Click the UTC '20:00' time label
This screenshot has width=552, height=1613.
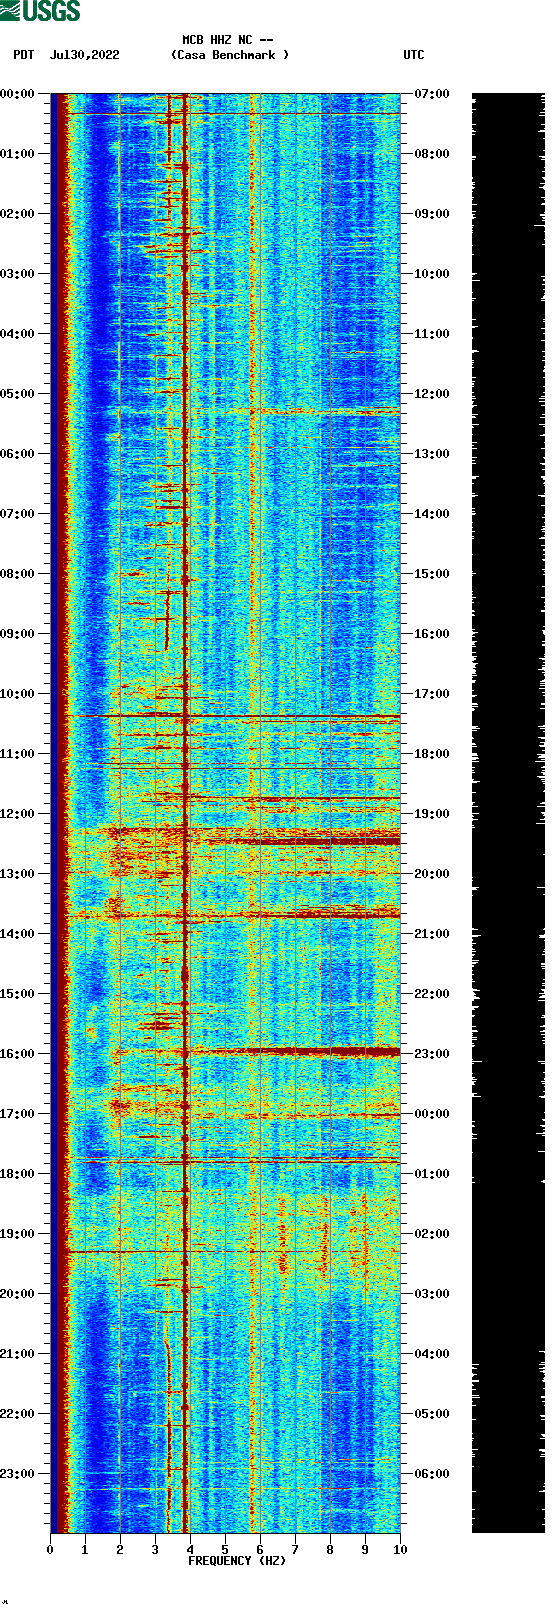click(x=432, y=874)
